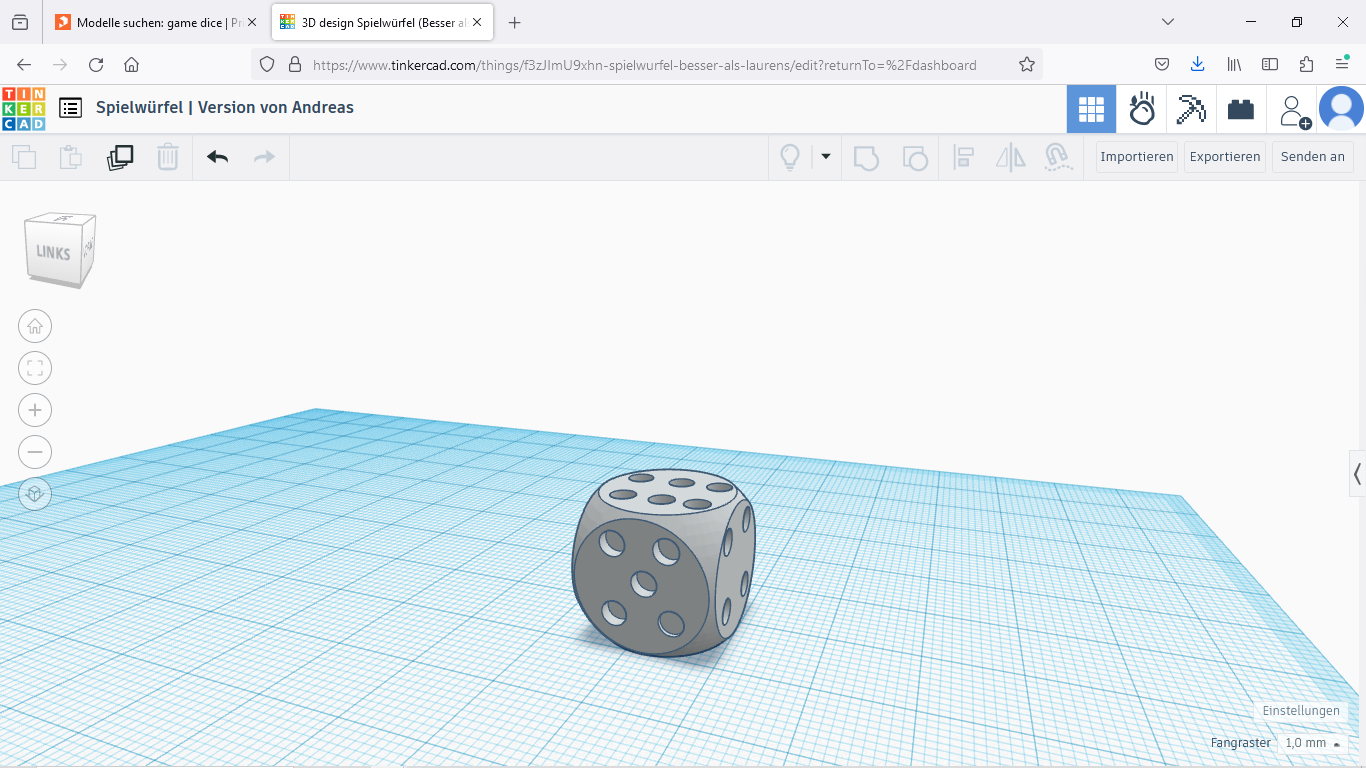The image size is (1366, 768).
Task: Click the invite collaborator icon
Action: (x=1295, y=110)
